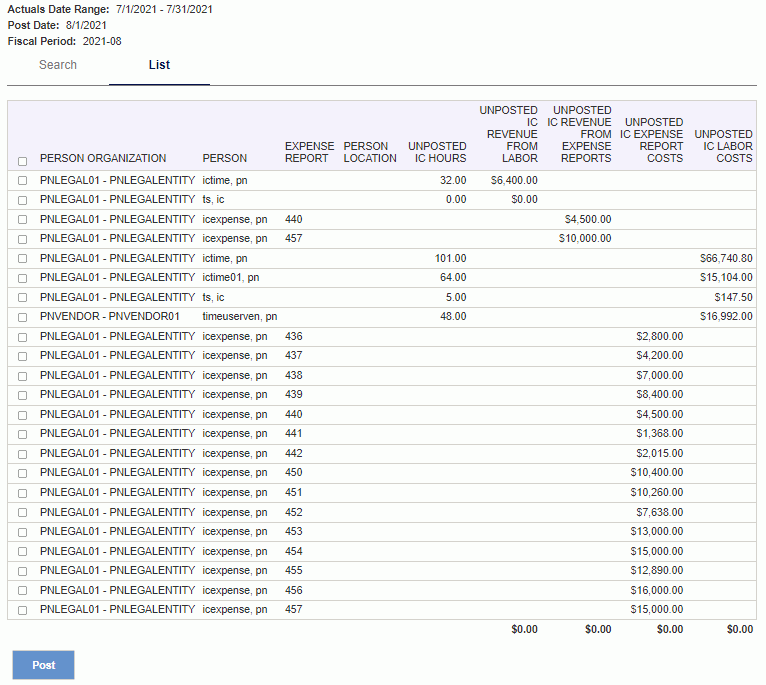
Task: Check the ictime01, pn row
Action: (22, 278)
